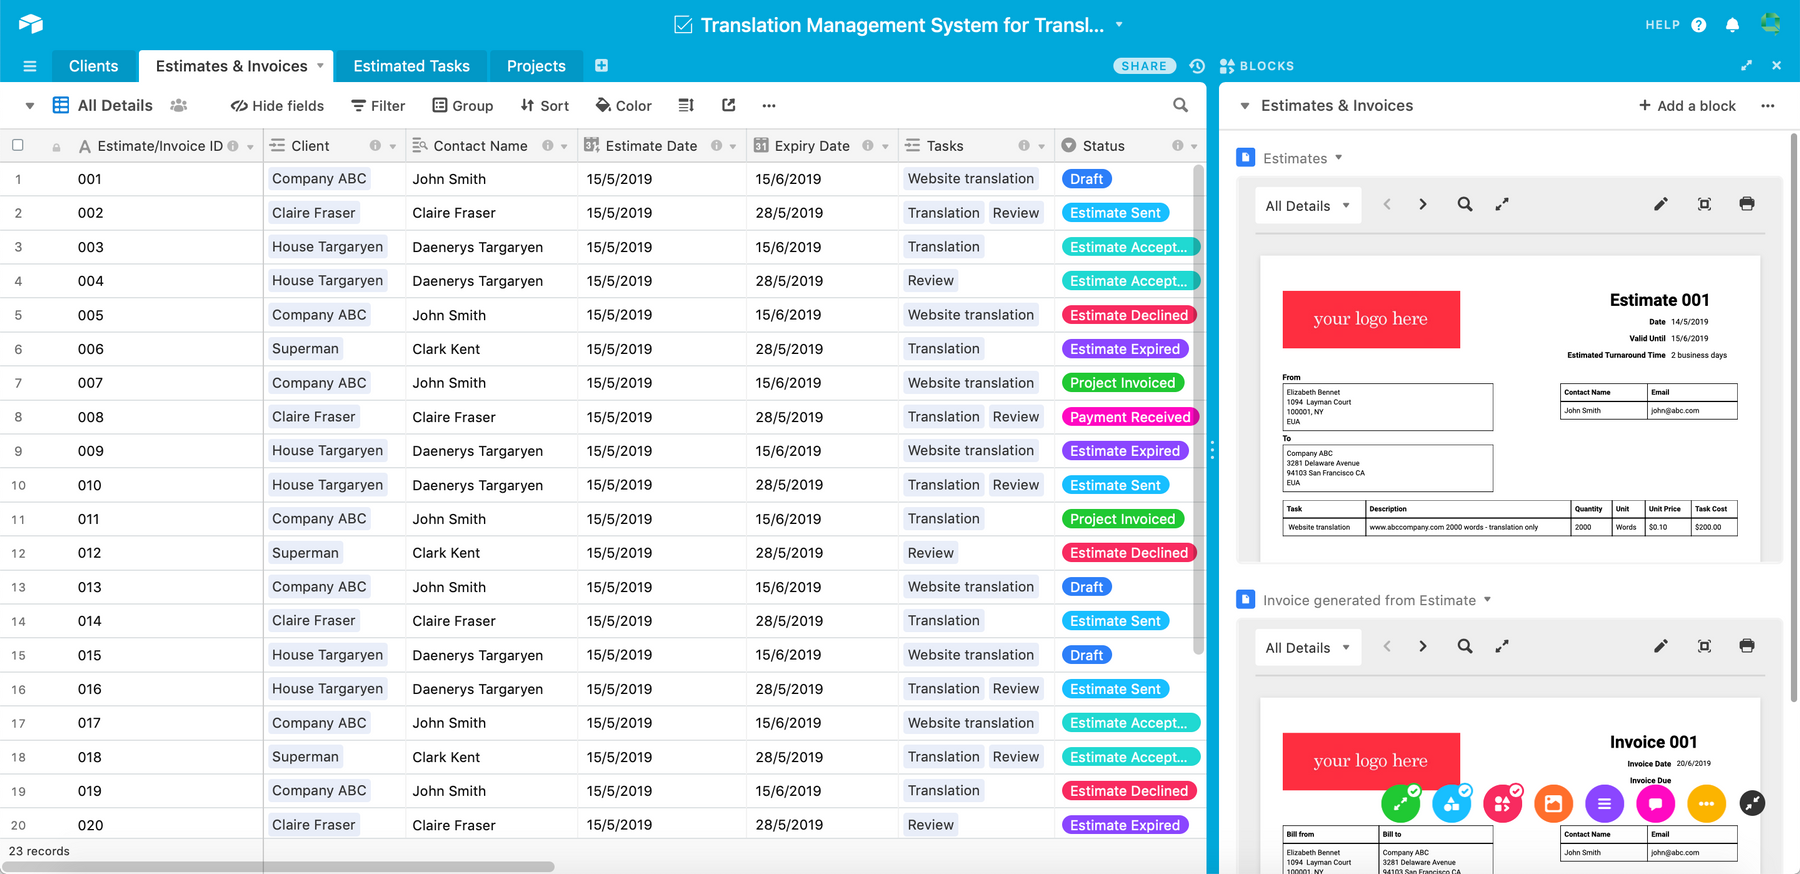
Task: Click the print icon in the Estimates block
Action: pyautogui.click(x=1746, y=204)
